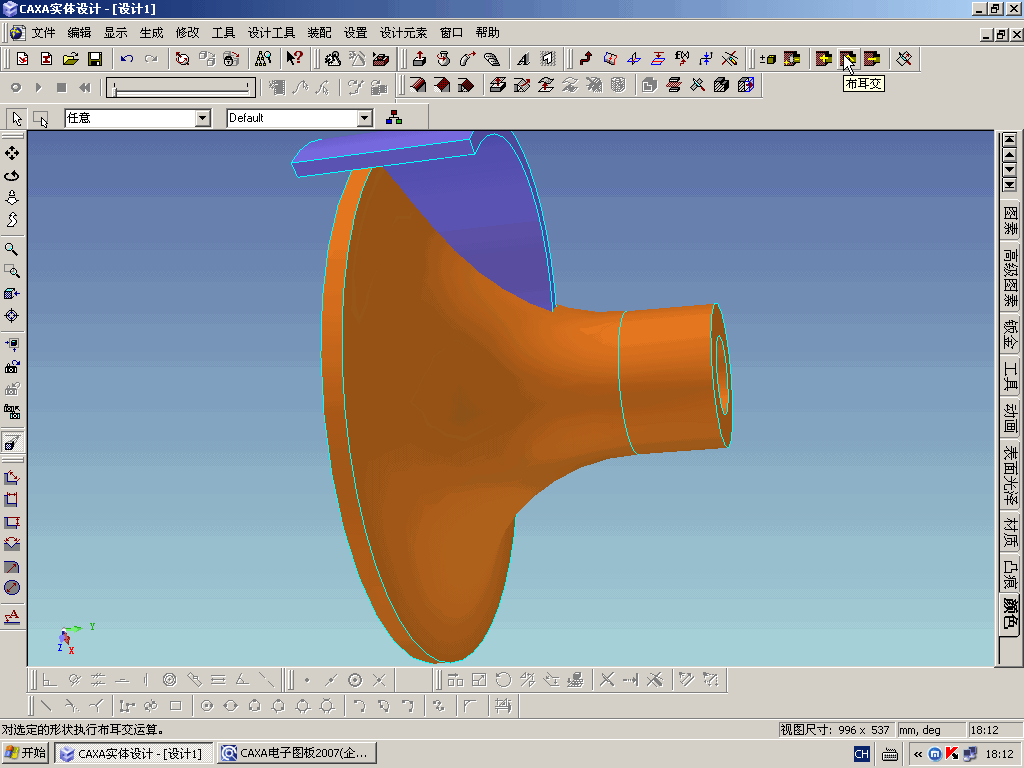Click the Boolean add icon with yellow plus
Screen dimensions: 1024x768
click(x=824, y=59)
